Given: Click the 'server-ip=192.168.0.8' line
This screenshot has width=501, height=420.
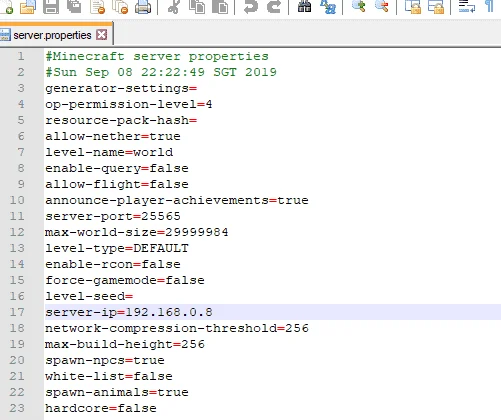Looking at the screenshot, I should [x=129, y=312].
